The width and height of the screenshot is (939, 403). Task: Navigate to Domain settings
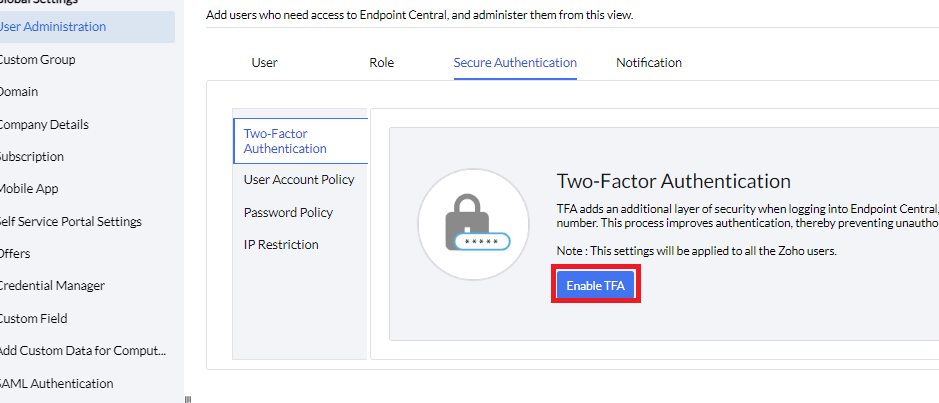(x=19, y=92)
